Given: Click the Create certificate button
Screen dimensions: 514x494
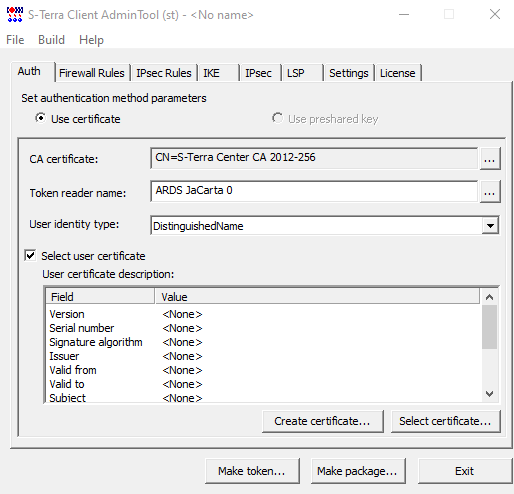Looking at the screenshot, I should (322, 421).
